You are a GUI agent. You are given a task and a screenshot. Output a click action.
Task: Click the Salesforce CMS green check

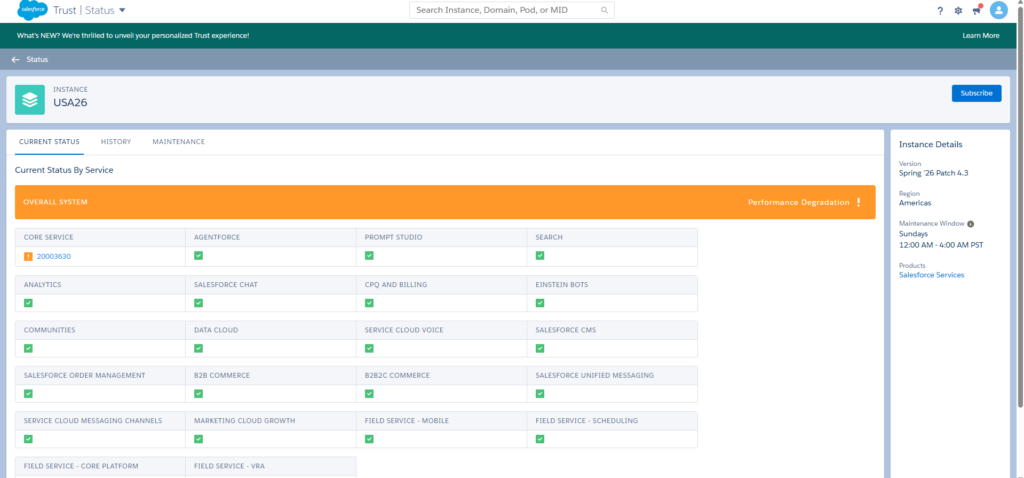tap(540, 348)
